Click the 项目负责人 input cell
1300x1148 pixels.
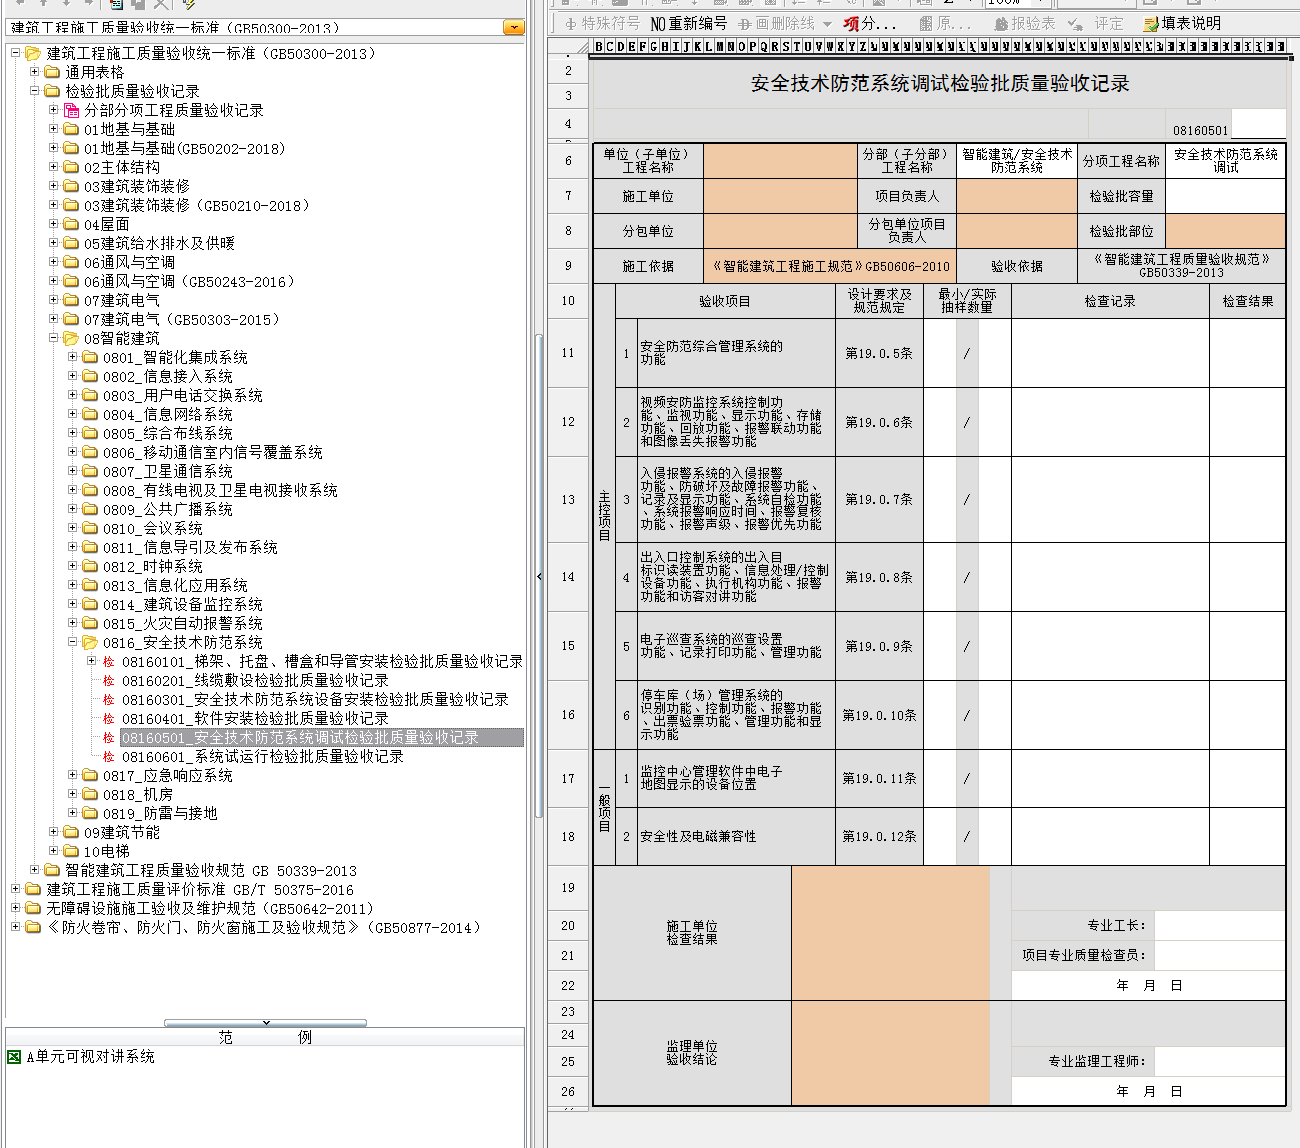click(x=1017, y=196)
